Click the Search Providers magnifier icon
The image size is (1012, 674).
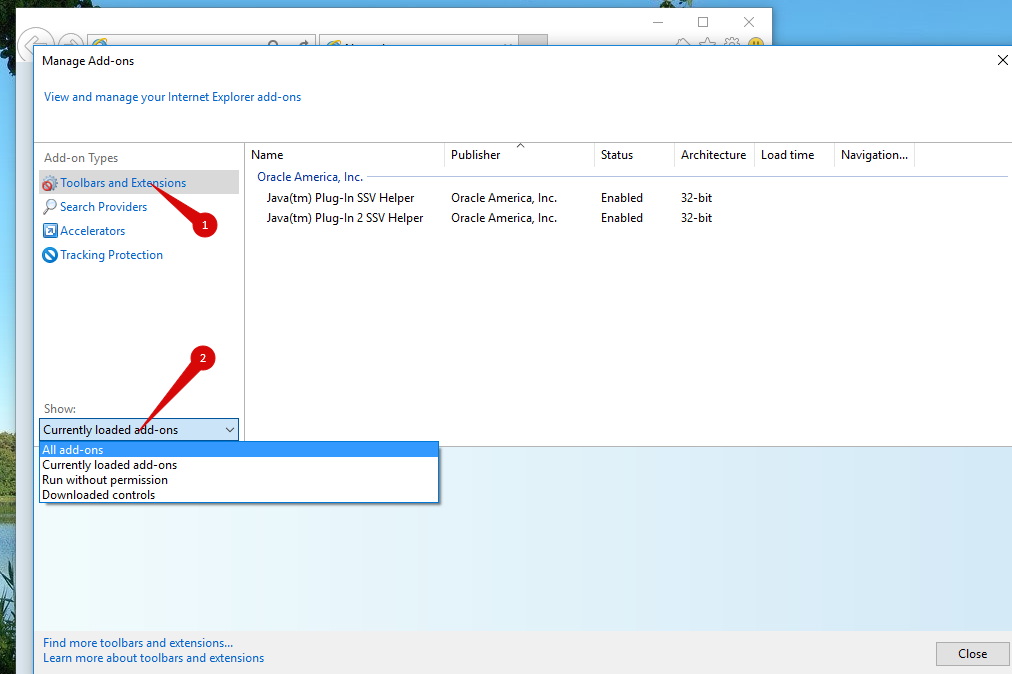[x=50, y=207]
